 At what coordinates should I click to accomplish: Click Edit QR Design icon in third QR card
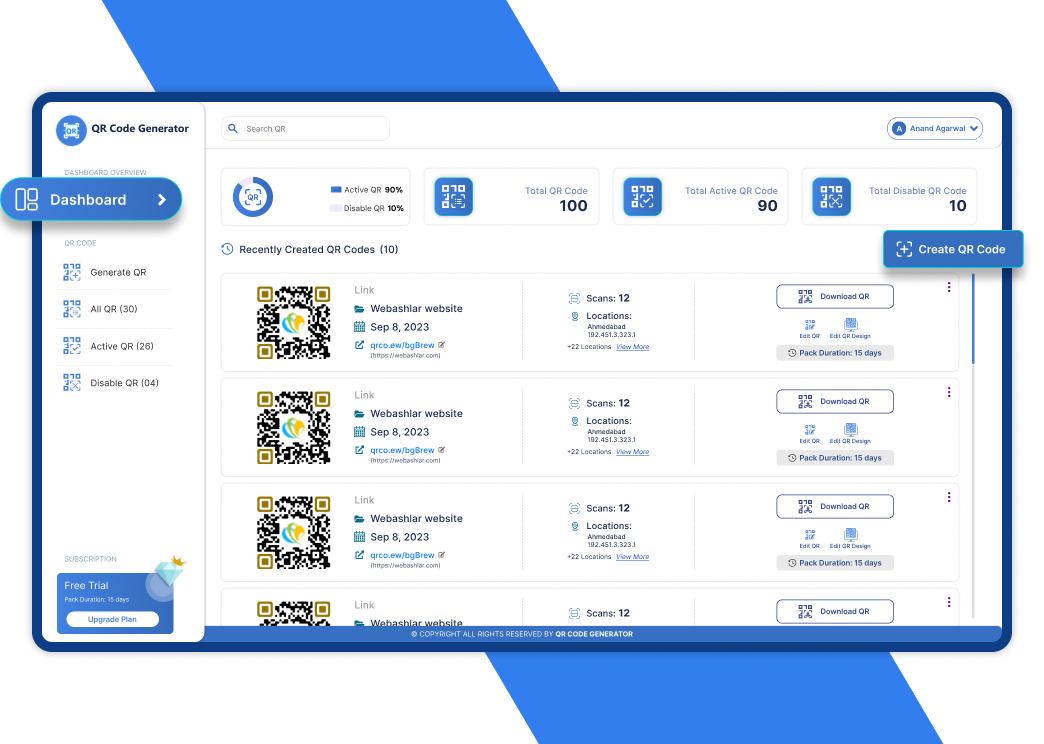coord(850,534)
